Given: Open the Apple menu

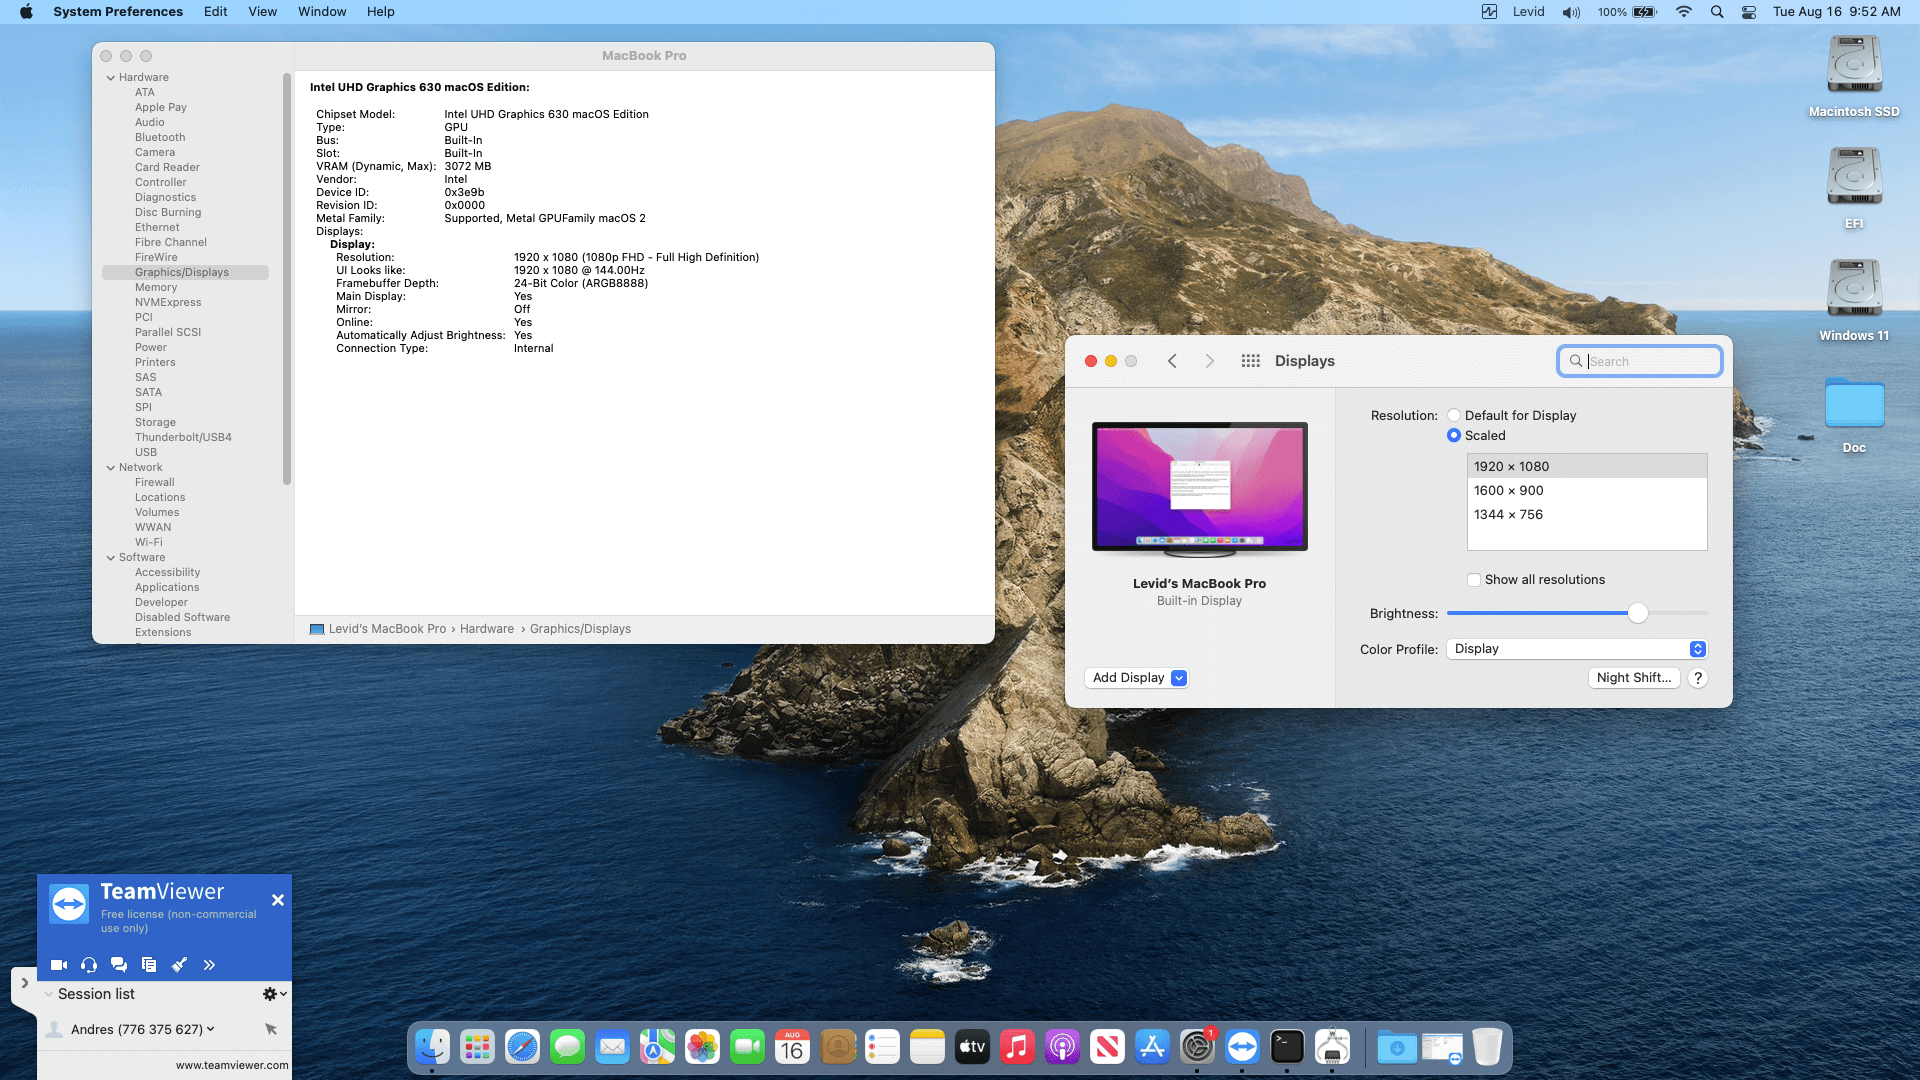Looking at the screenshot, I should tap(26, 12).
